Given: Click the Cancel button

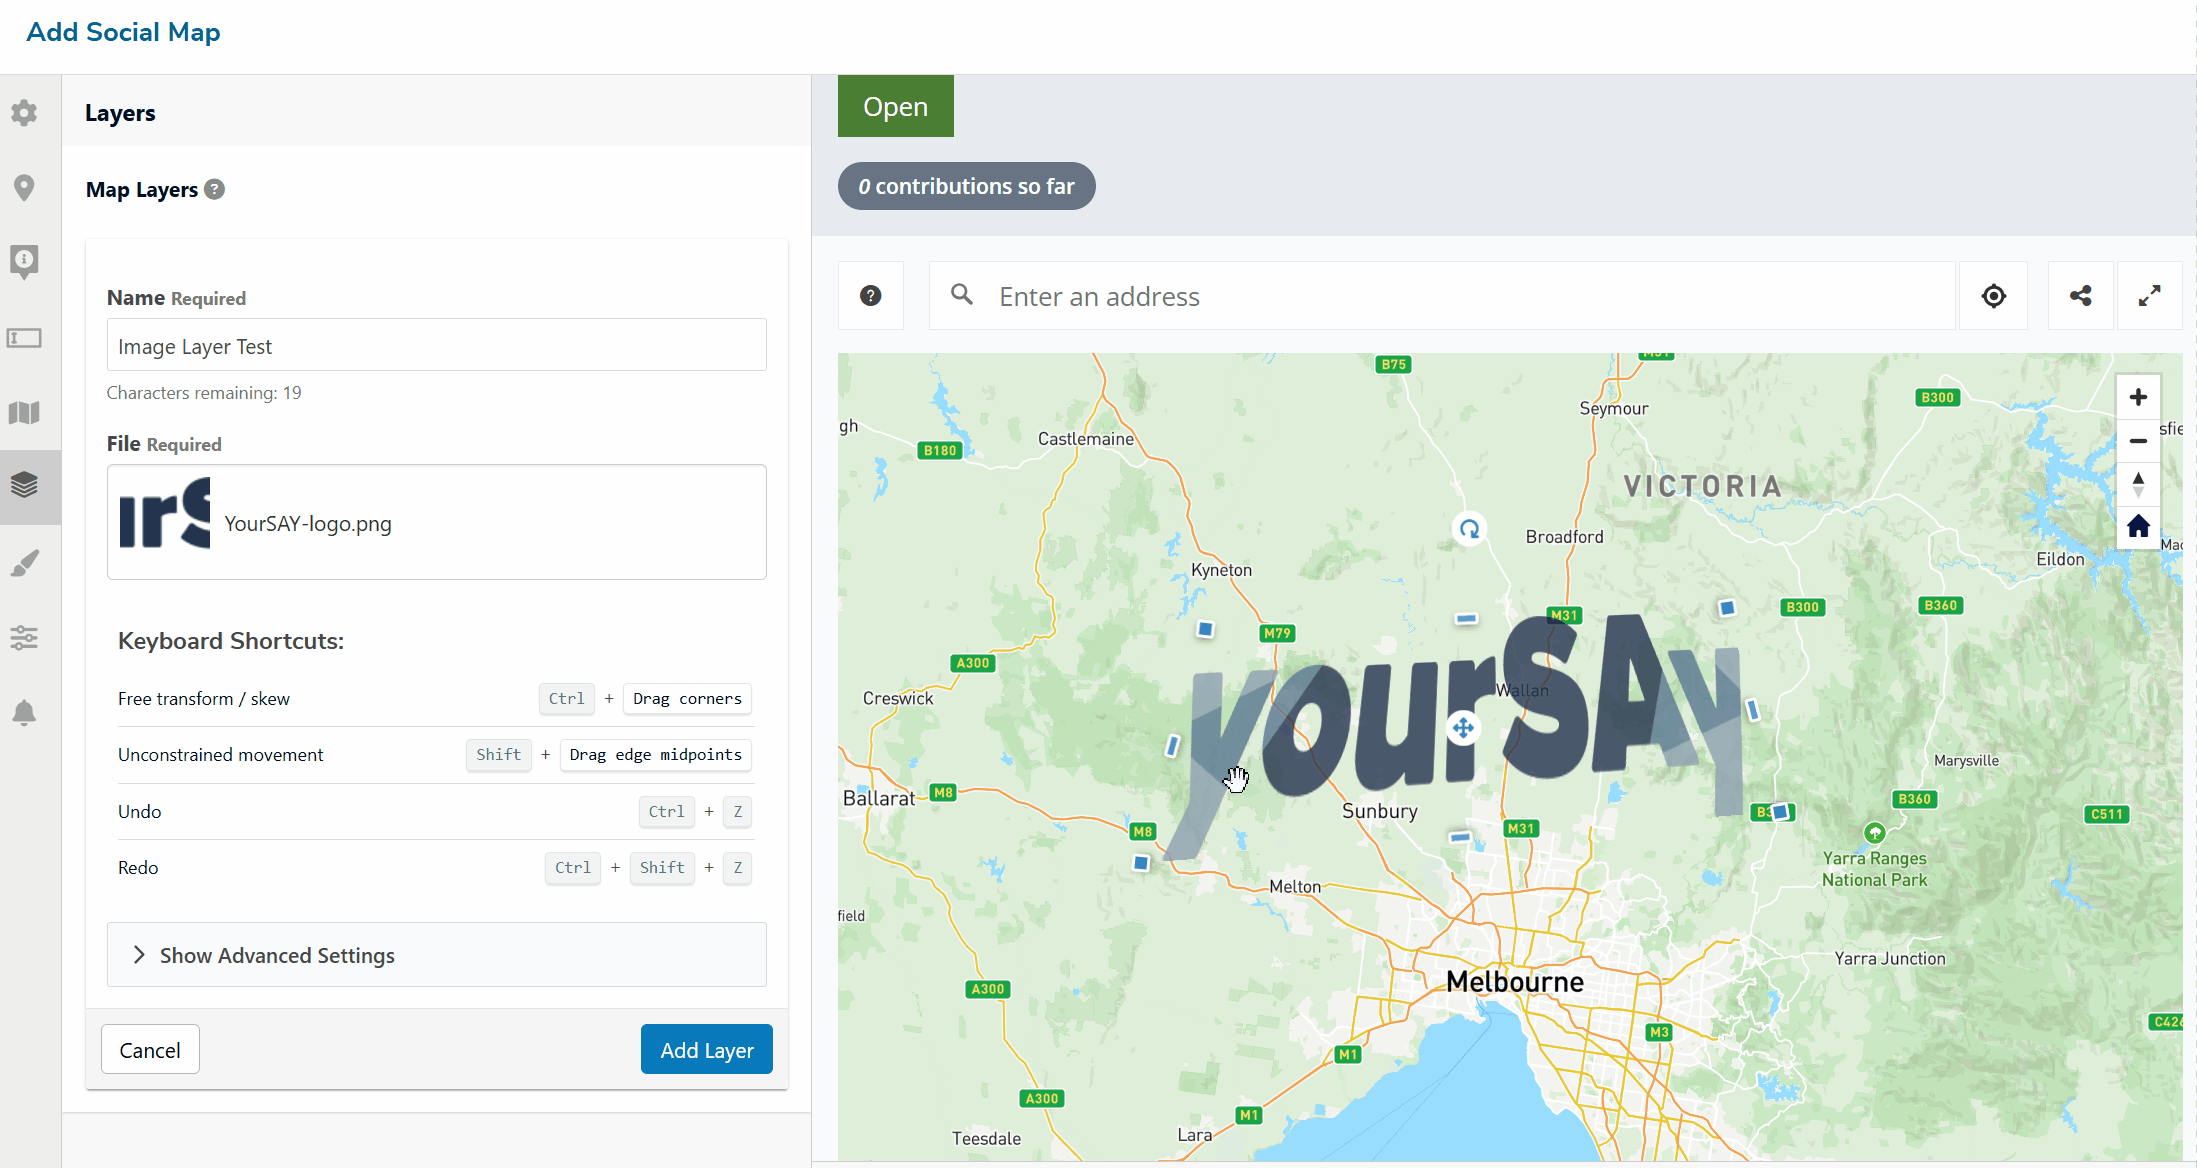Looking at the screenshot, I should [150, 1050].
